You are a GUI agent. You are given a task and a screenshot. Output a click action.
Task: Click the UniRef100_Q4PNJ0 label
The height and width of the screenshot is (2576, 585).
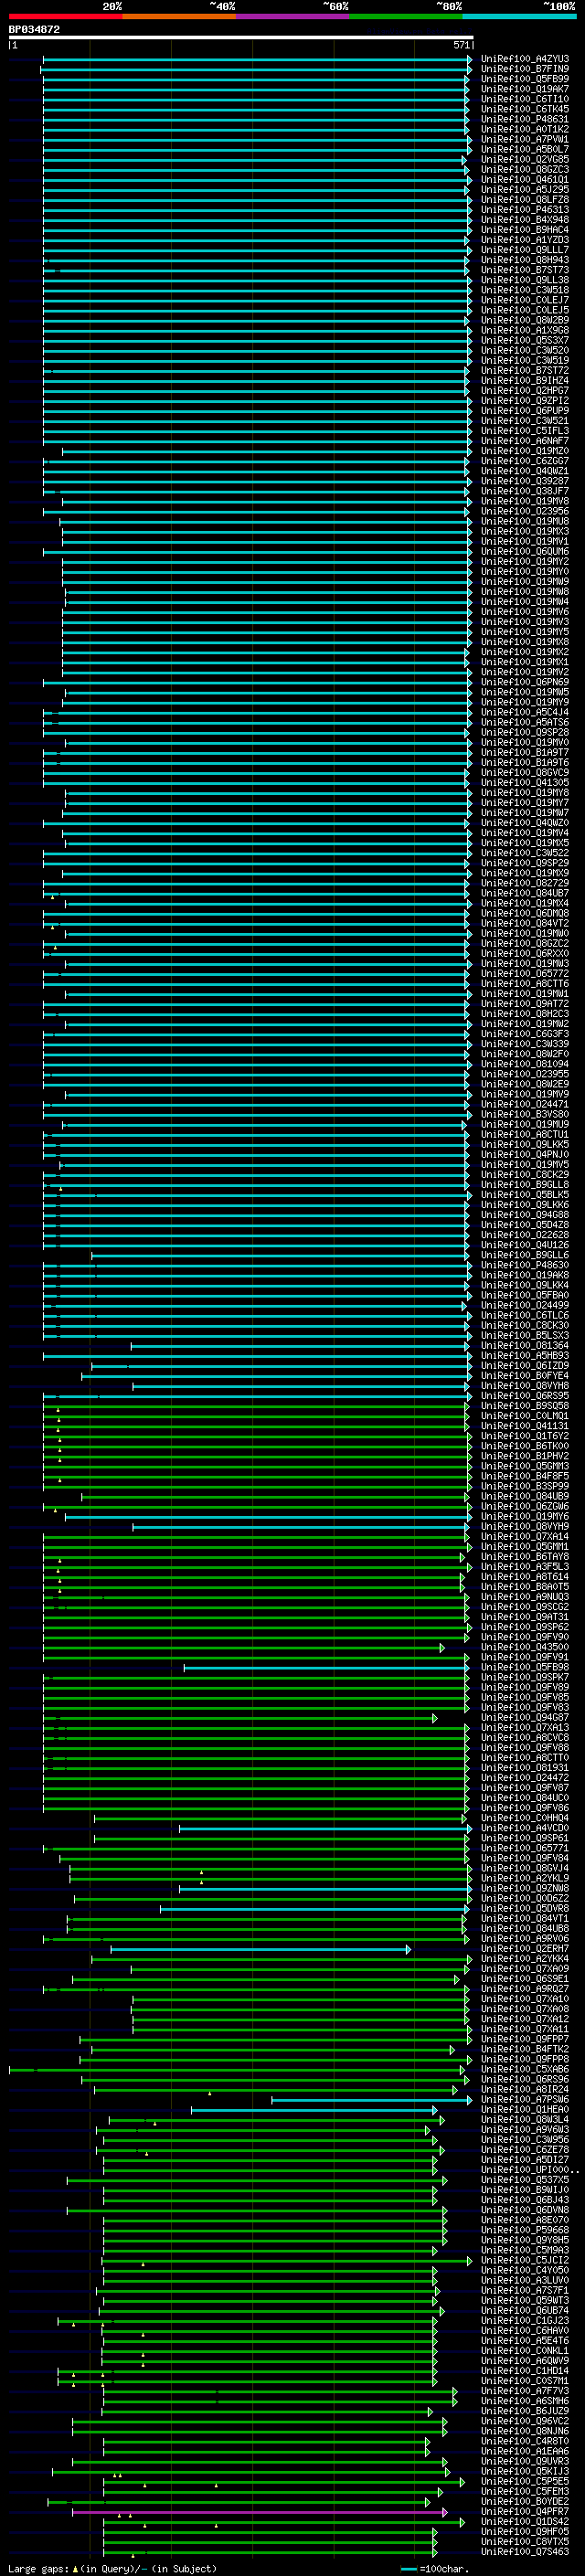524,1155
